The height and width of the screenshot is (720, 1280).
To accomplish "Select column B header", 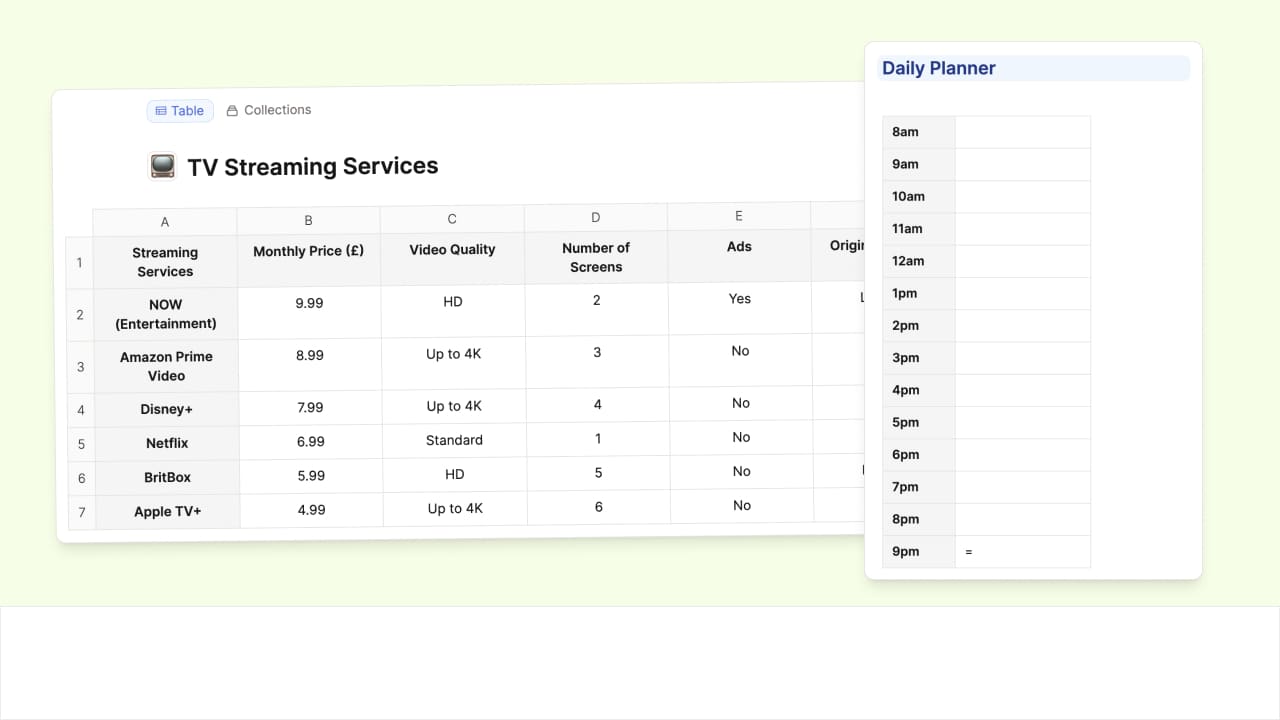I will (308, 220).
